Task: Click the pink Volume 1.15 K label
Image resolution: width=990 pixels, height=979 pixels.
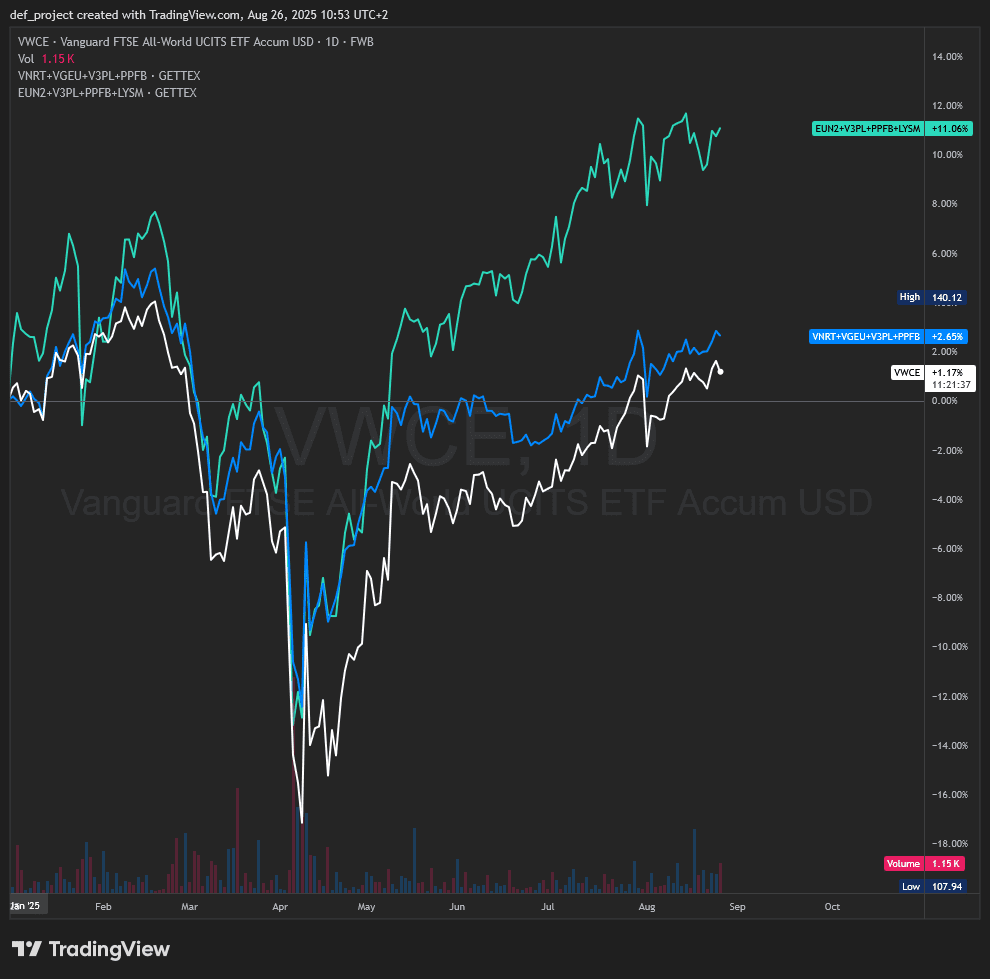Action: (925, 864)
